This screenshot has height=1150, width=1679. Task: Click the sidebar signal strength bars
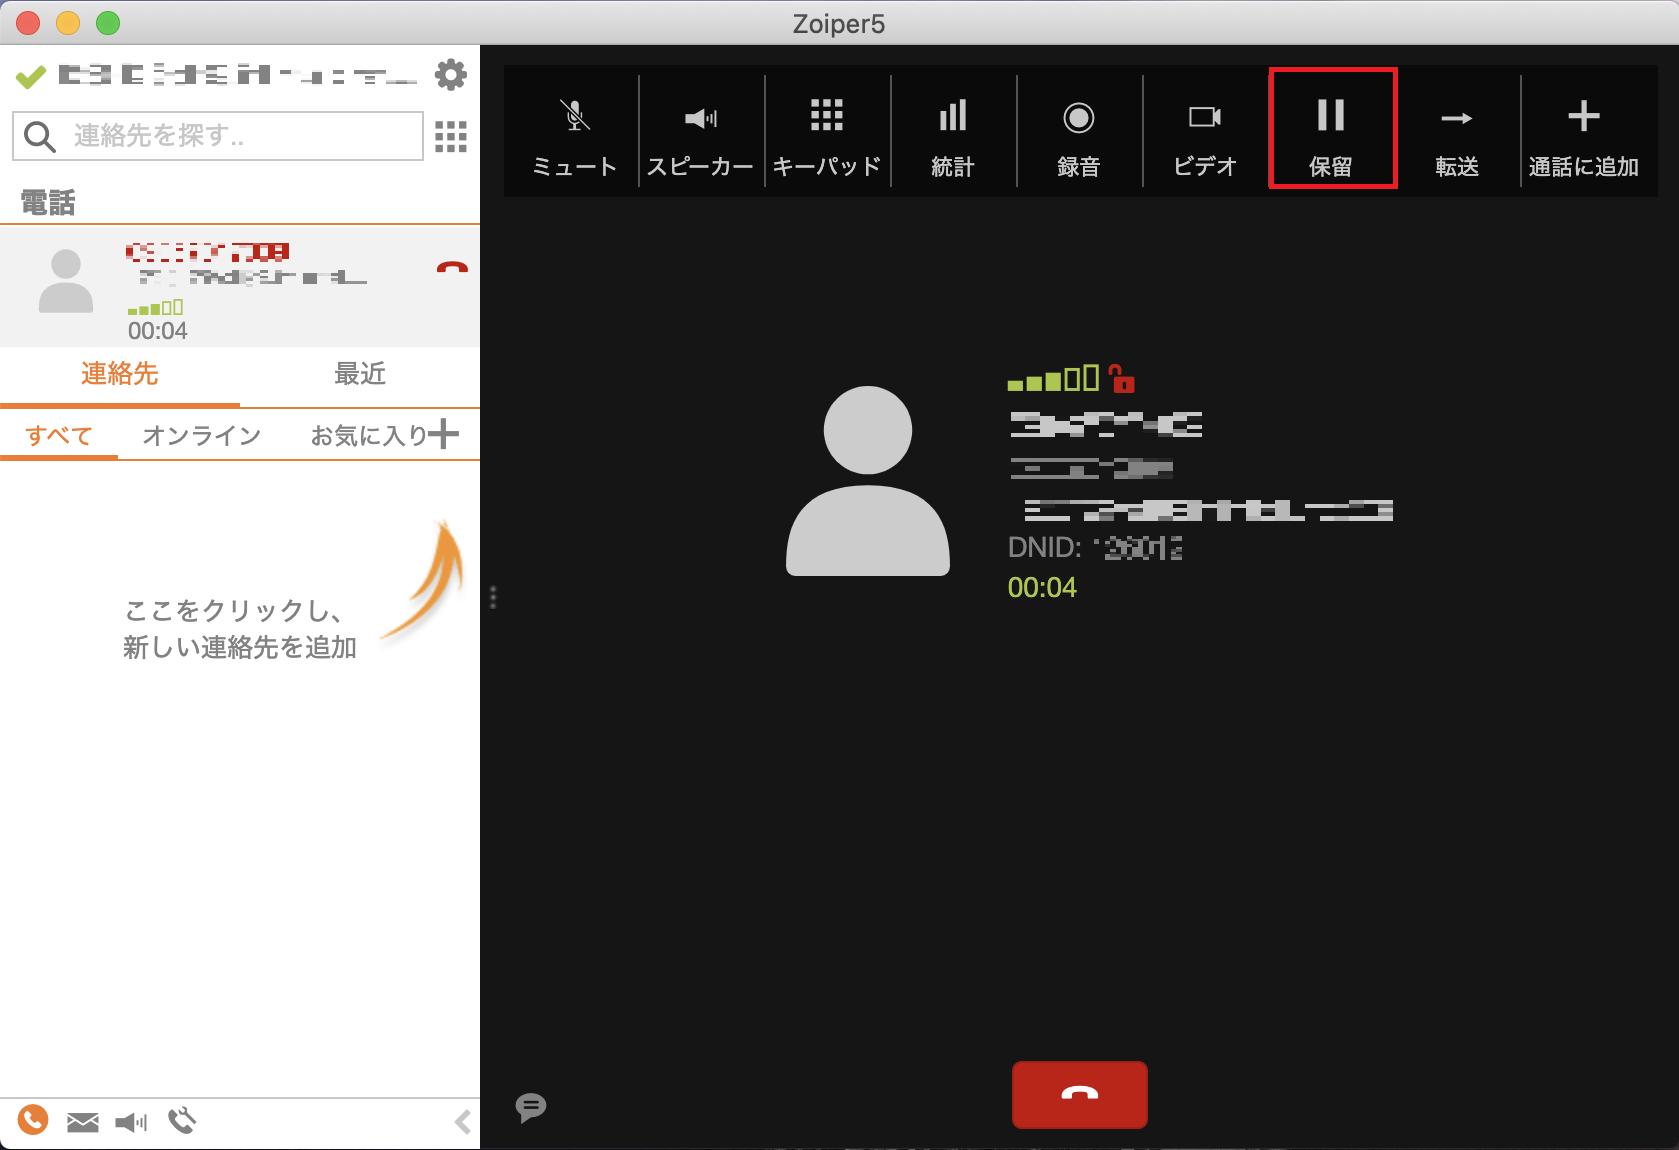click(155, 307)
